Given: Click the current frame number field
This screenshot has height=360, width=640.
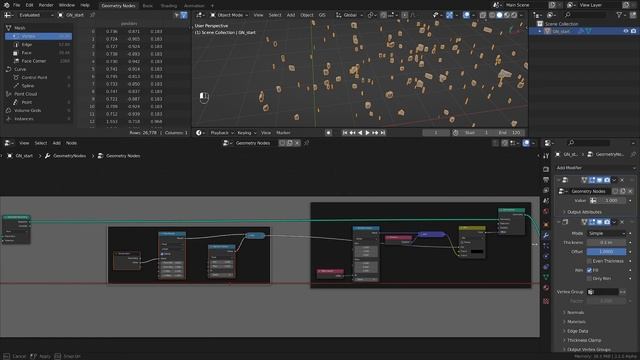Looking at the screenshot, I should tap(436, 133).
